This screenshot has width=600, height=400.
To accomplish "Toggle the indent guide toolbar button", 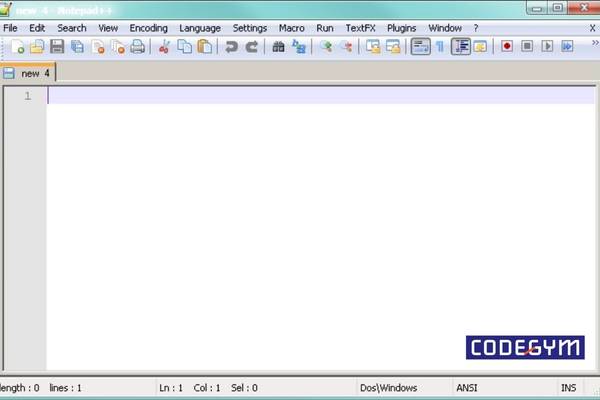I will tap(460, 47).
